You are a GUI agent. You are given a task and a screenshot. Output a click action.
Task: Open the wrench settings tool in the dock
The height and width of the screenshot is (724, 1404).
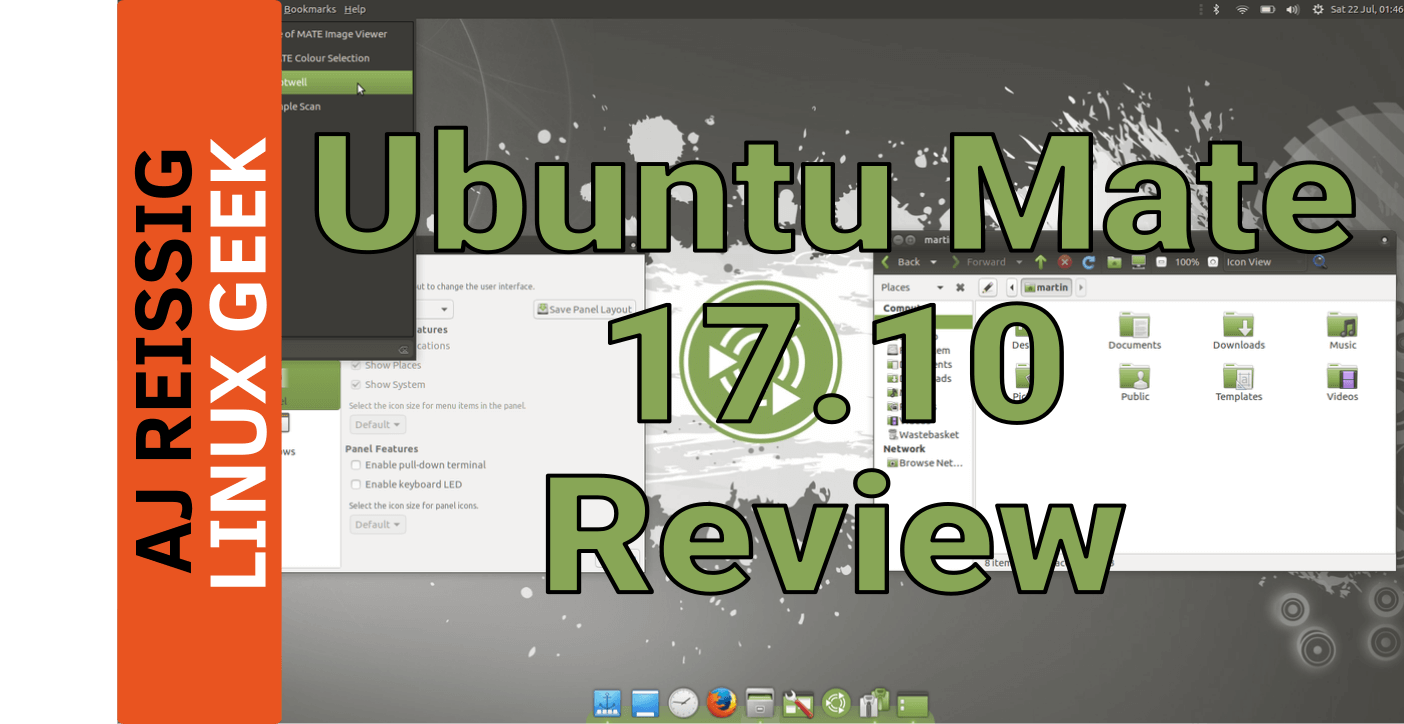pos(797,703)
